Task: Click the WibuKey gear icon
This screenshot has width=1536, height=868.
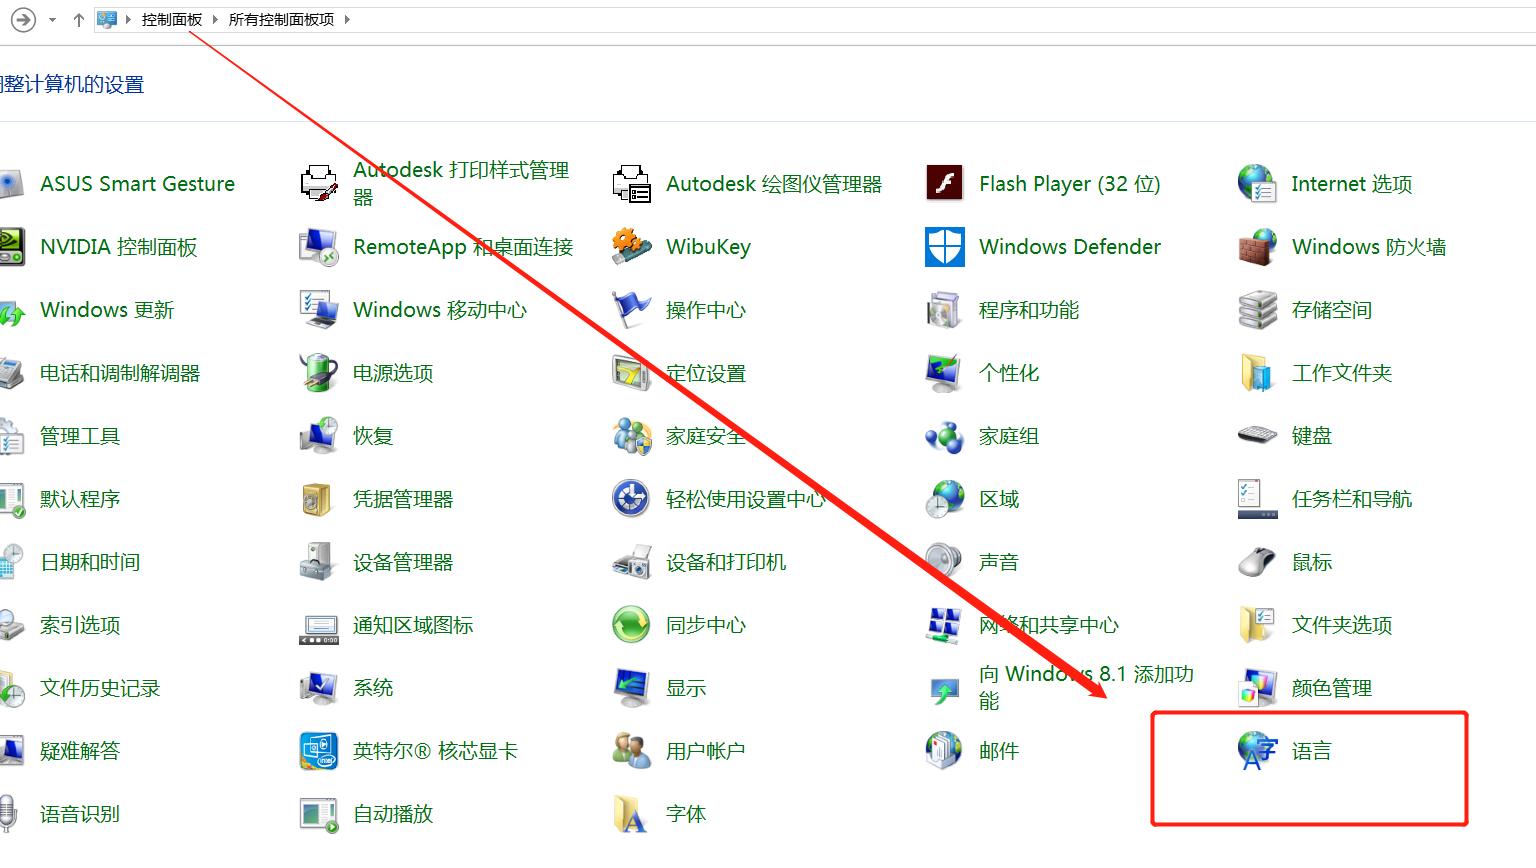Action: (x=629, y=247)
